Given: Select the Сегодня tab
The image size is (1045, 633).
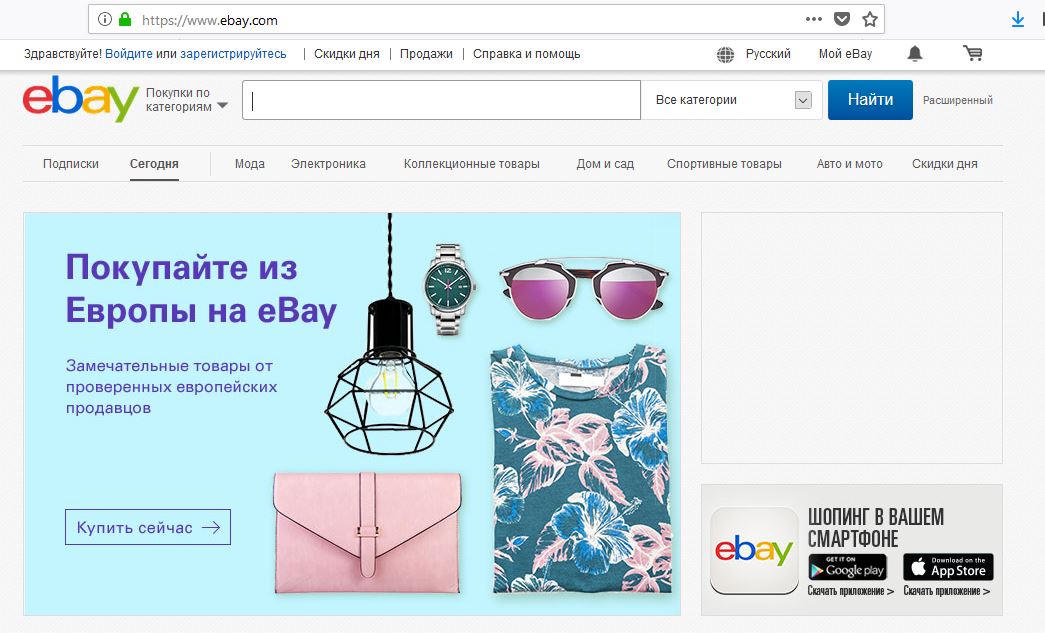Looking at the screenshot, I should [x=154, y=164].
